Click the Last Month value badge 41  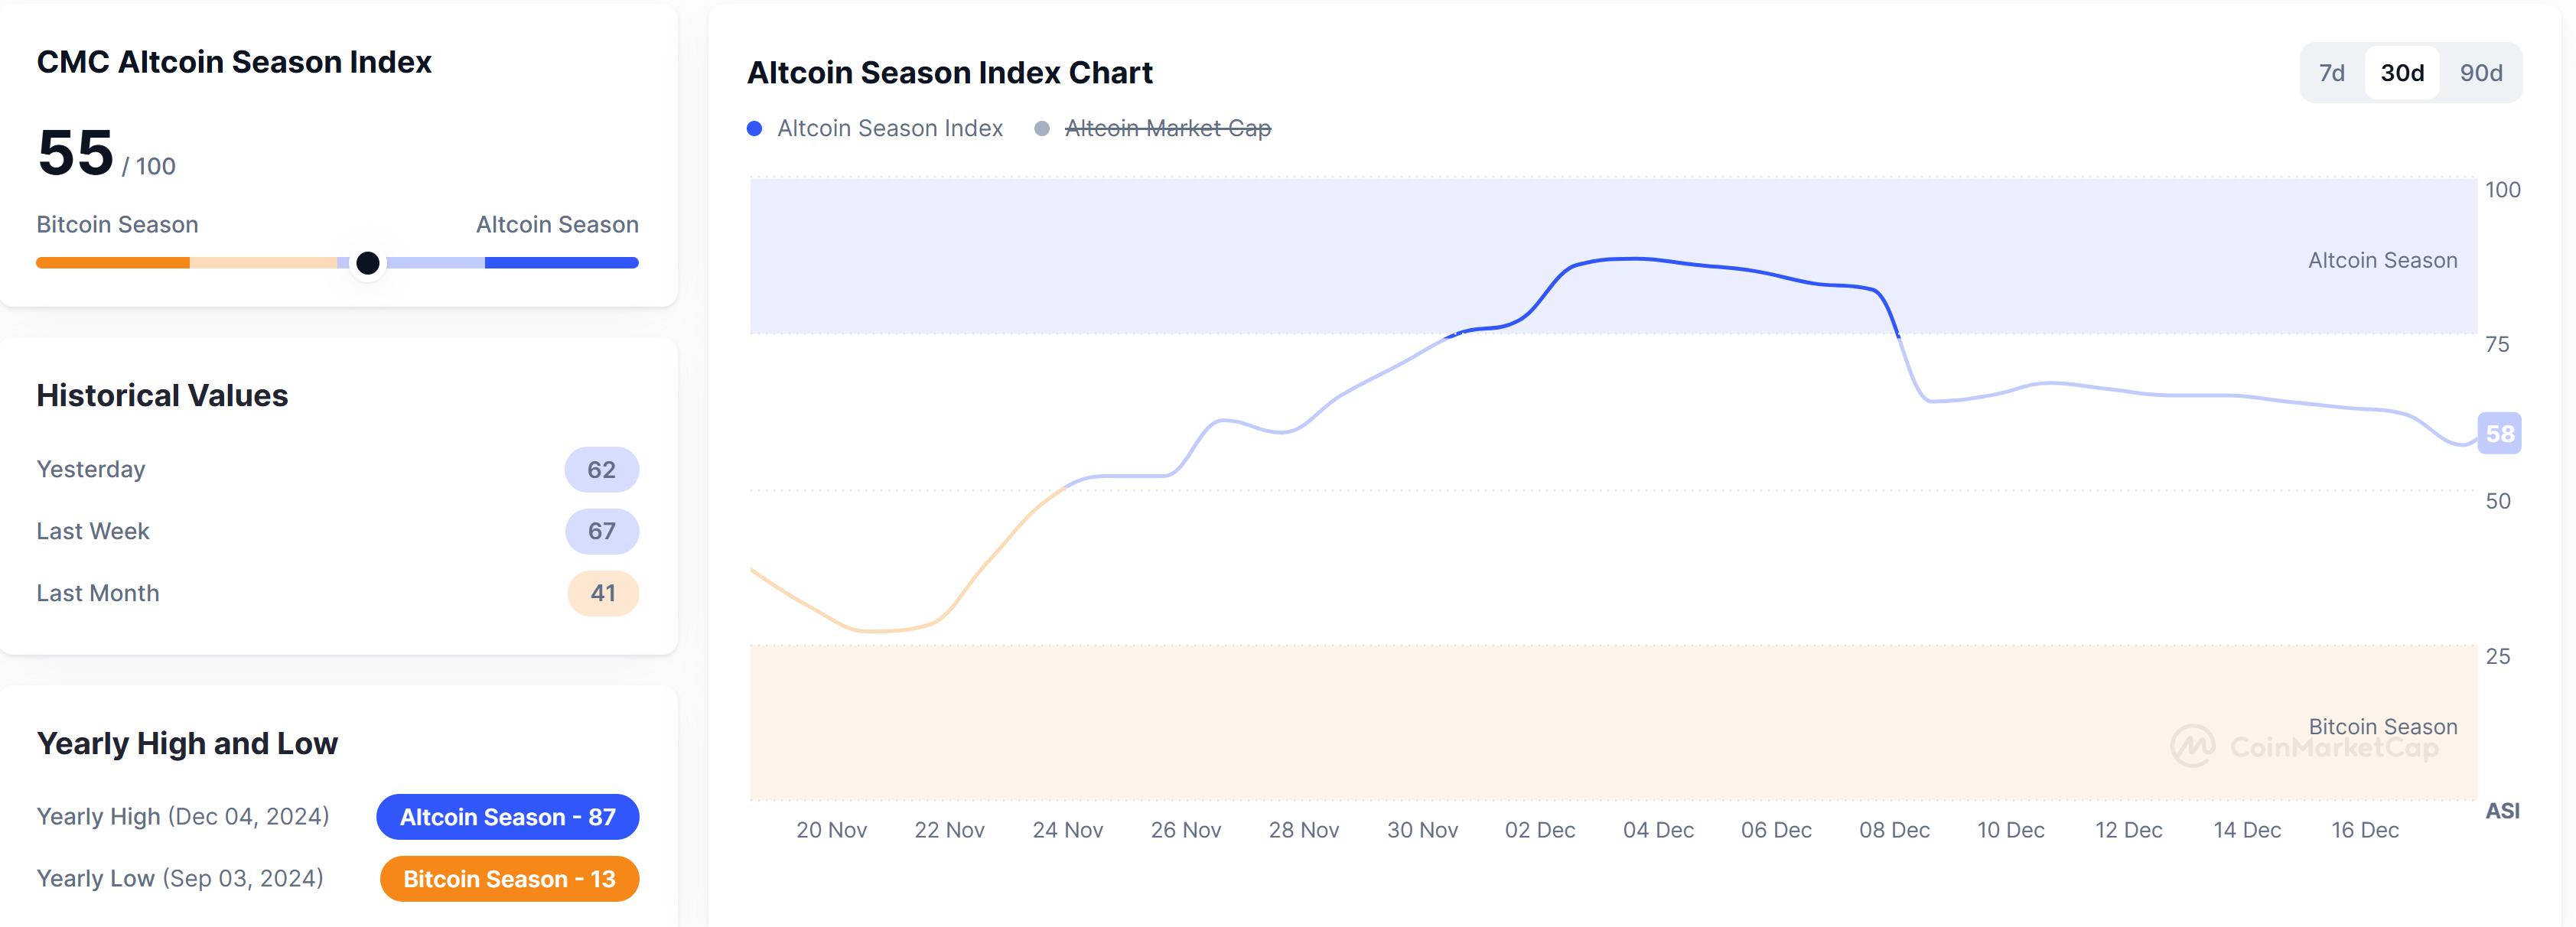602,593
